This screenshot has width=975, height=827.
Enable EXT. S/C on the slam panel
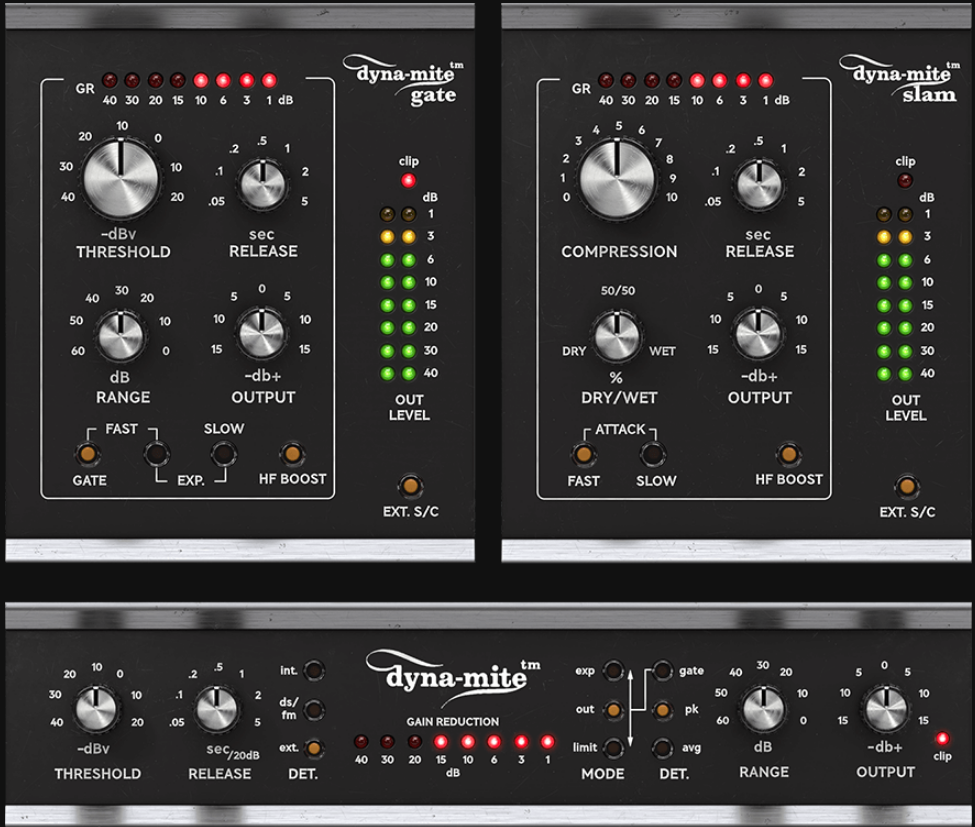tap(907, 486)
